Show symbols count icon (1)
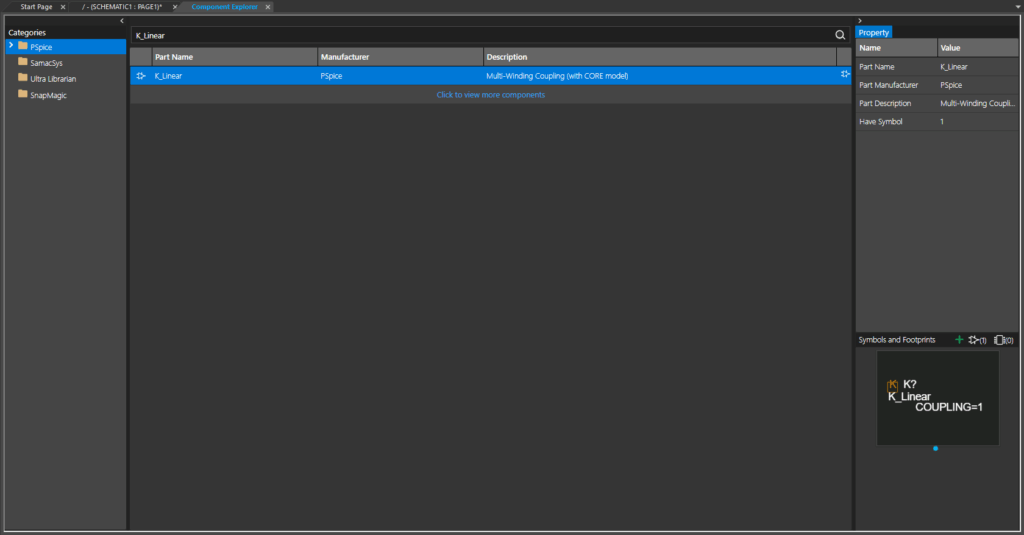 [x=978, y=340]
